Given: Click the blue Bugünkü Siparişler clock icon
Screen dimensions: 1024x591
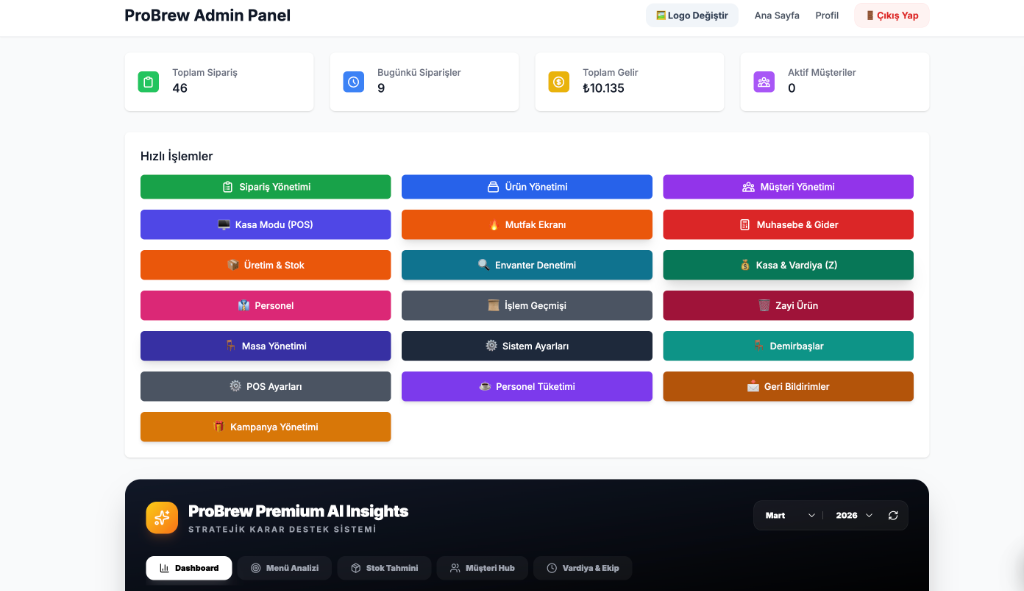Looking at the screenshot, I should coord(353,82).
